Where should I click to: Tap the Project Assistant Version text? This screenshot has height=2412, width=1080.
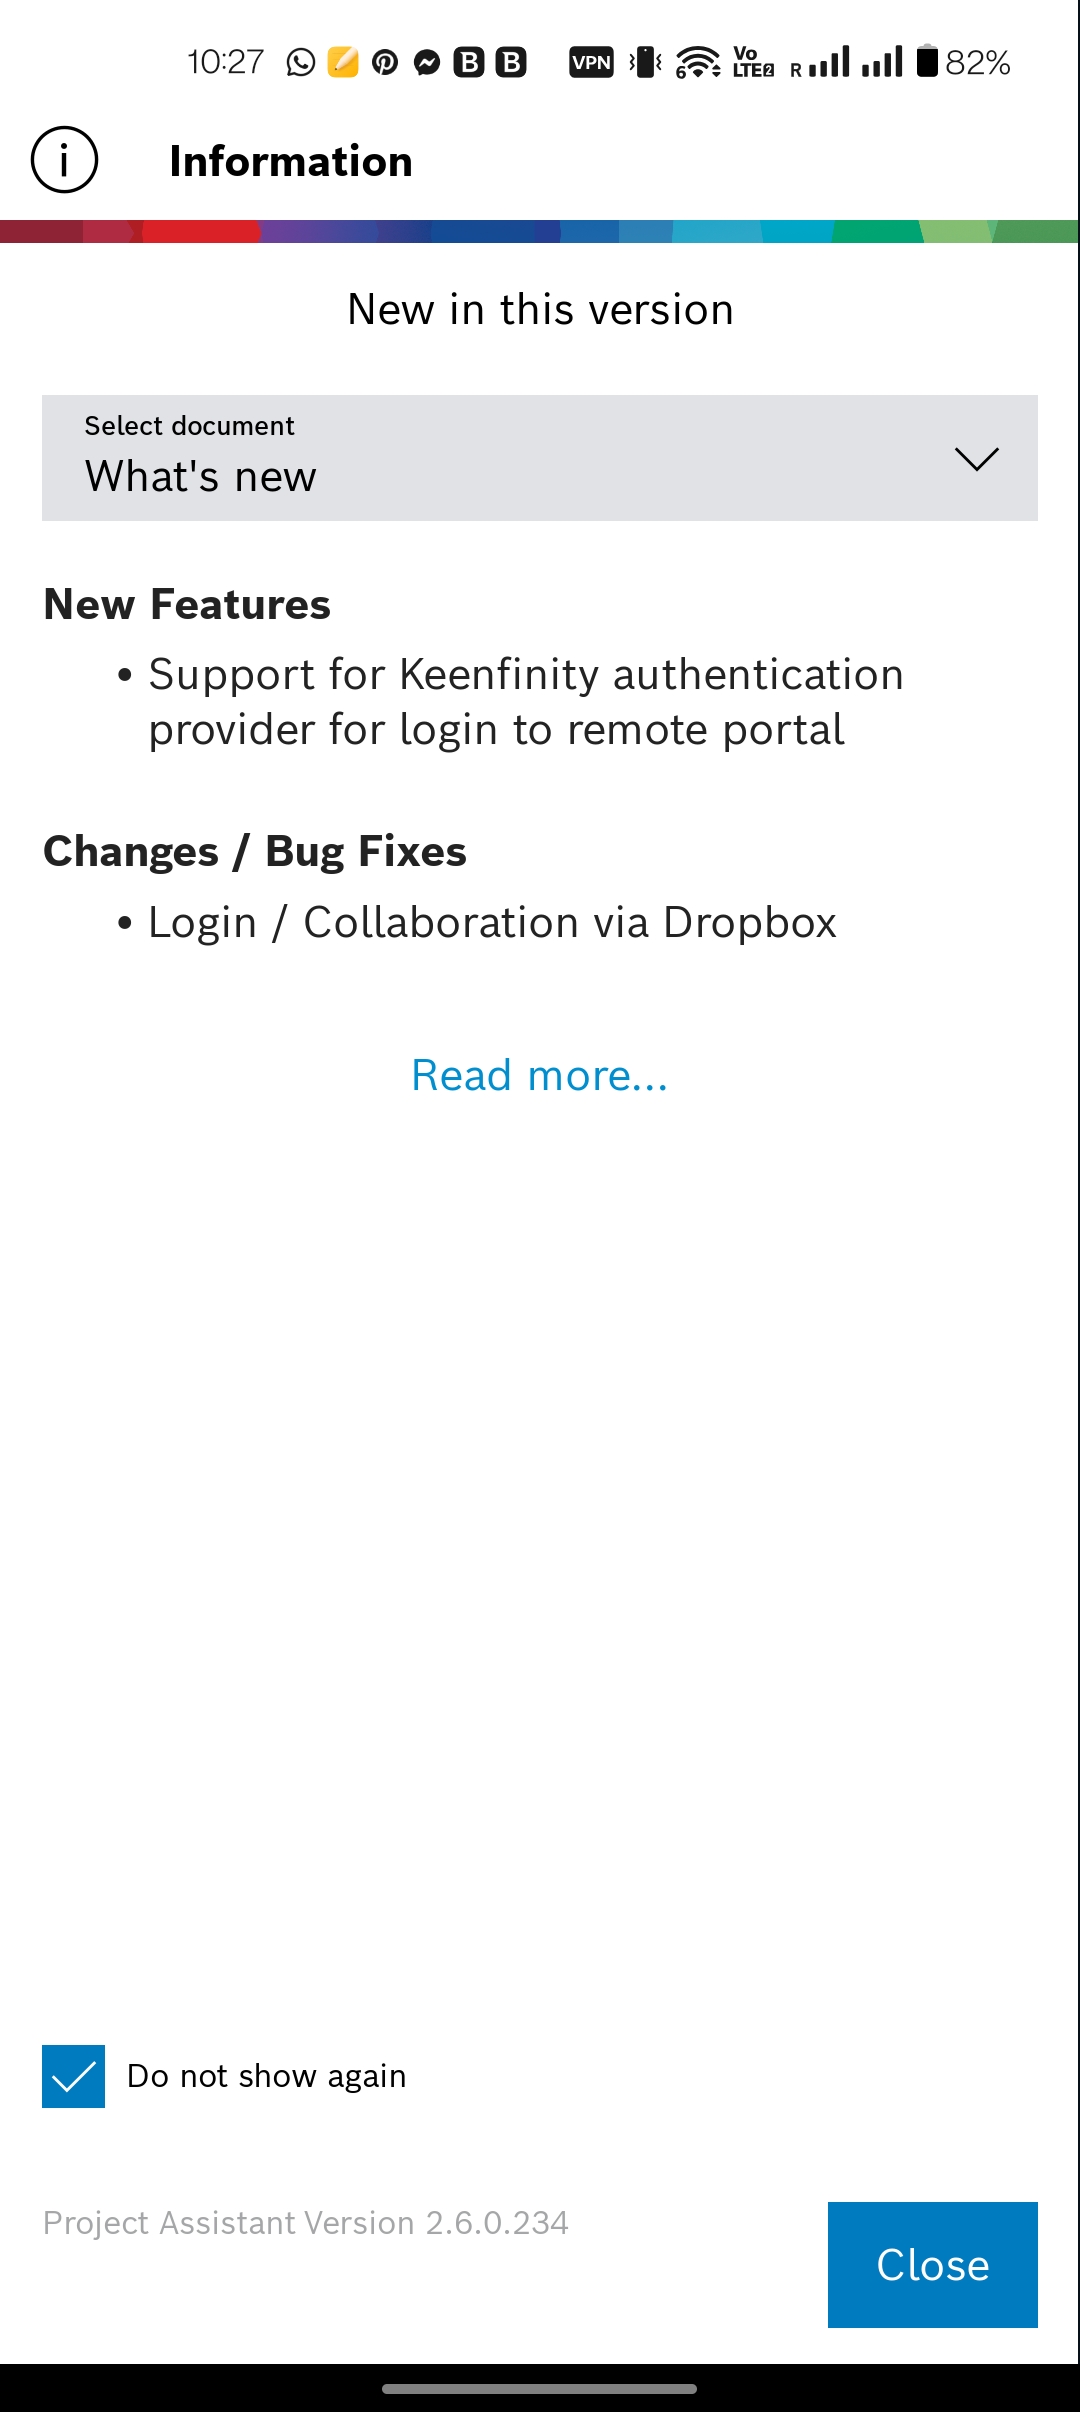306,2222
